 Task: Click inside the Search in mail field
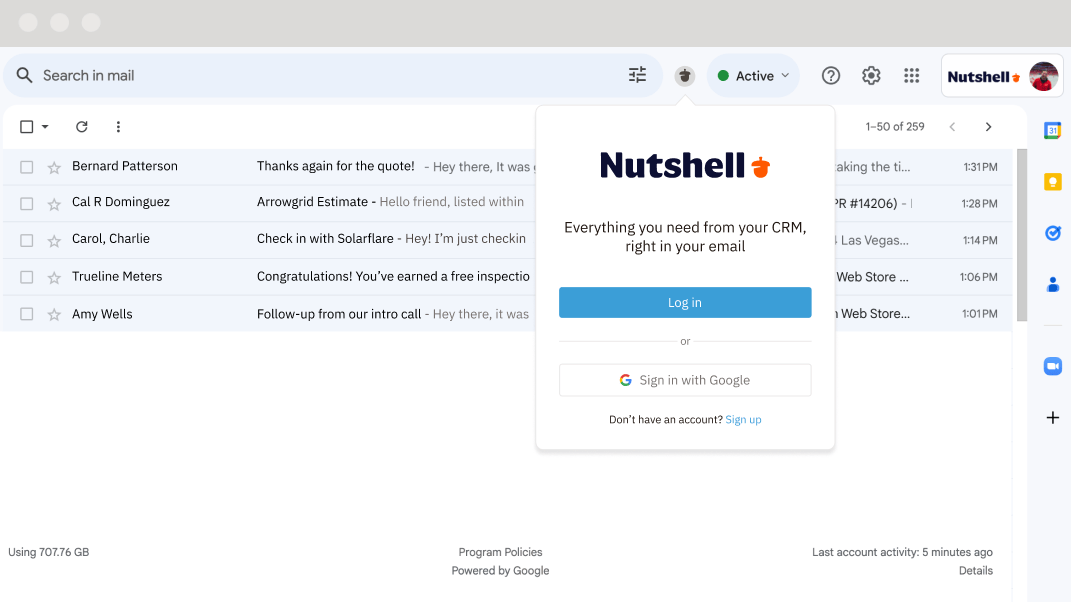[x=200, y=74]
